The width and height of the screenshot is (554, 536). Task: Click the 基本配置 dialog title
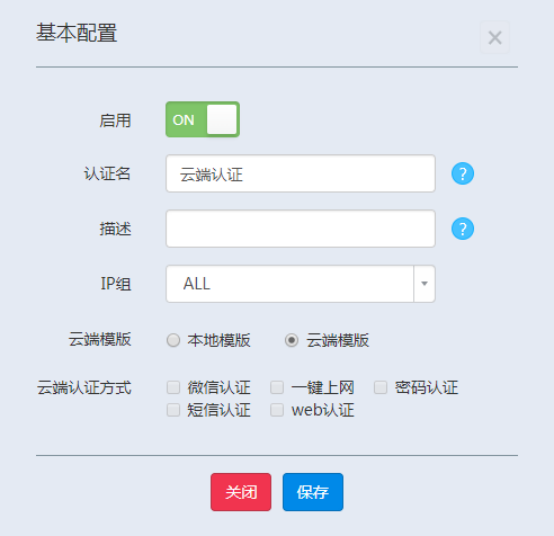click(77, 33)
